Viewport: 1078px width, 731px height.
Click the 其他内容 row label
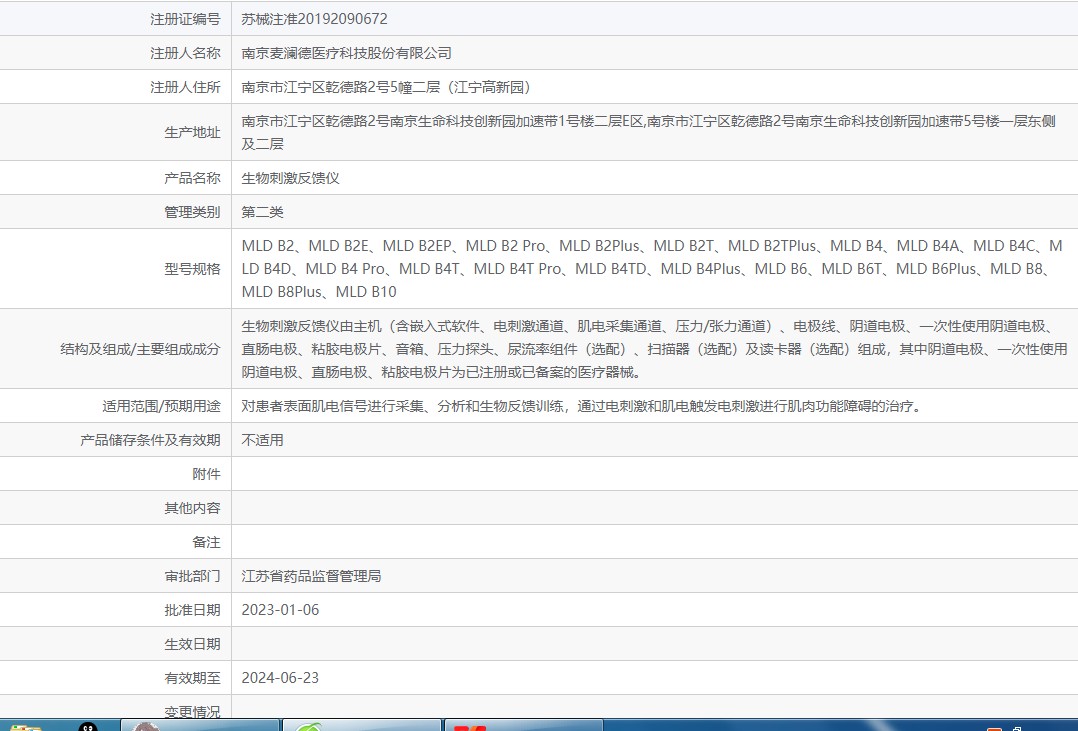[x=192, y=508]
